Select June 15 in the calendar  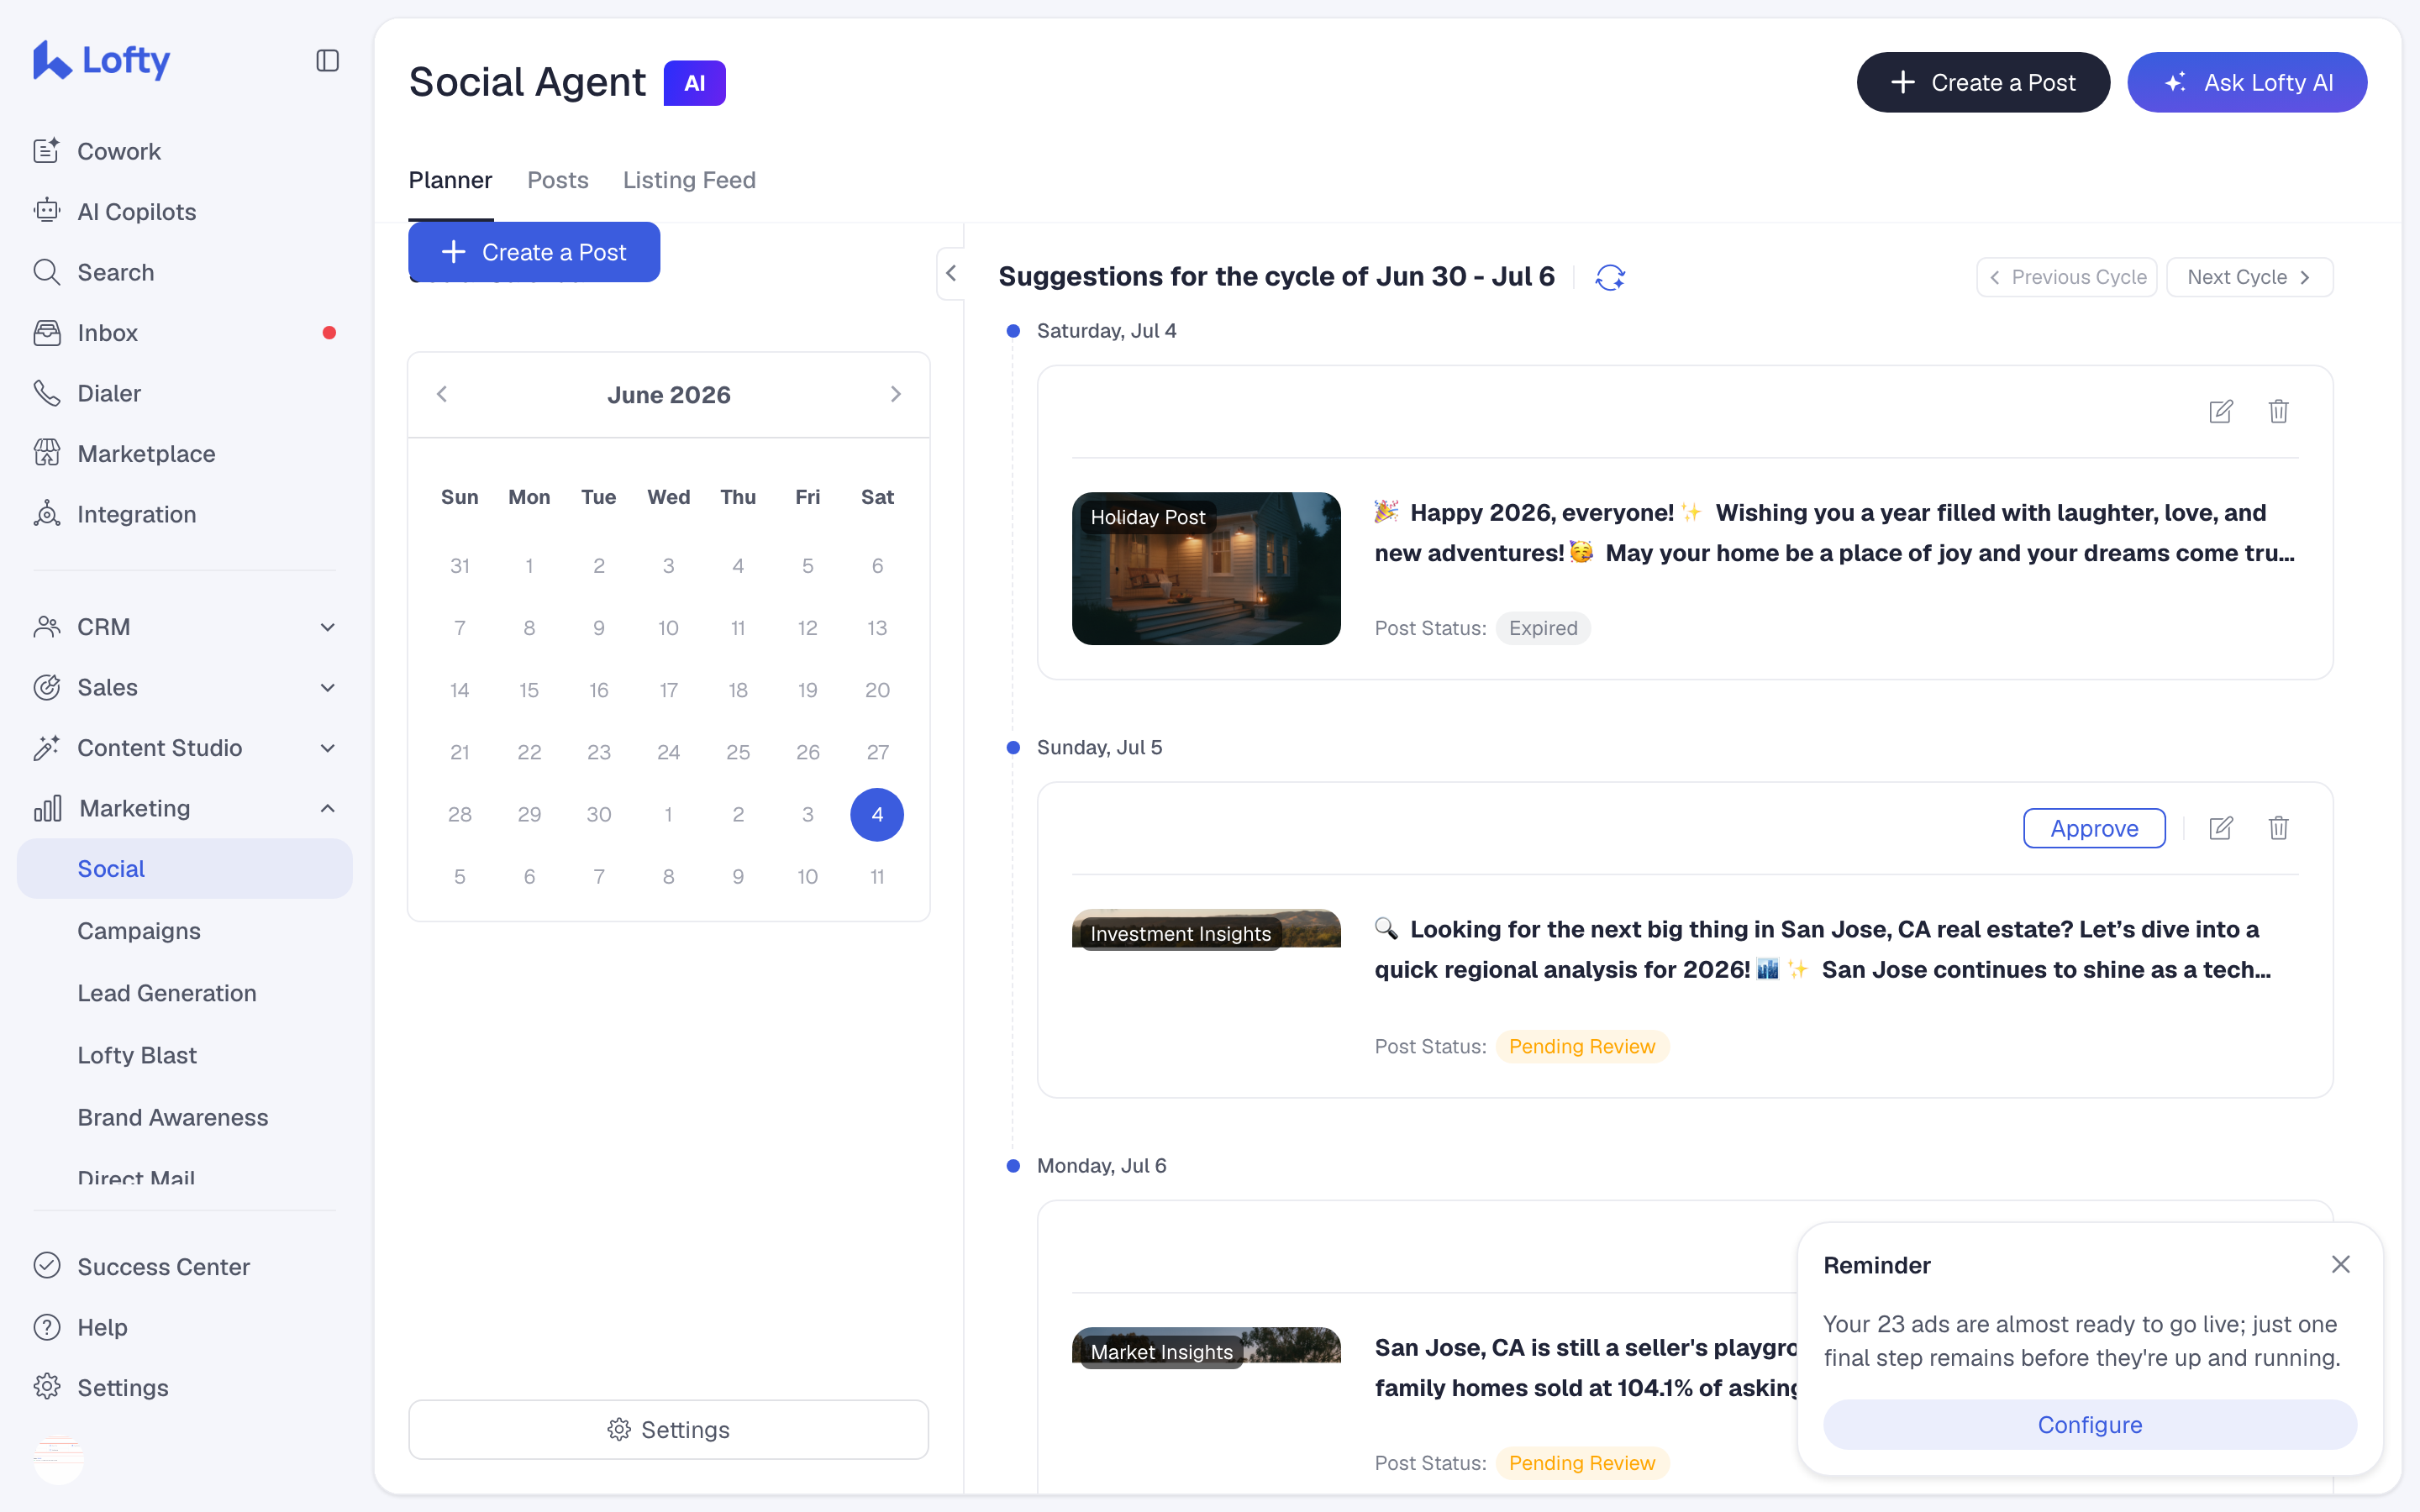tap(529, 690)
